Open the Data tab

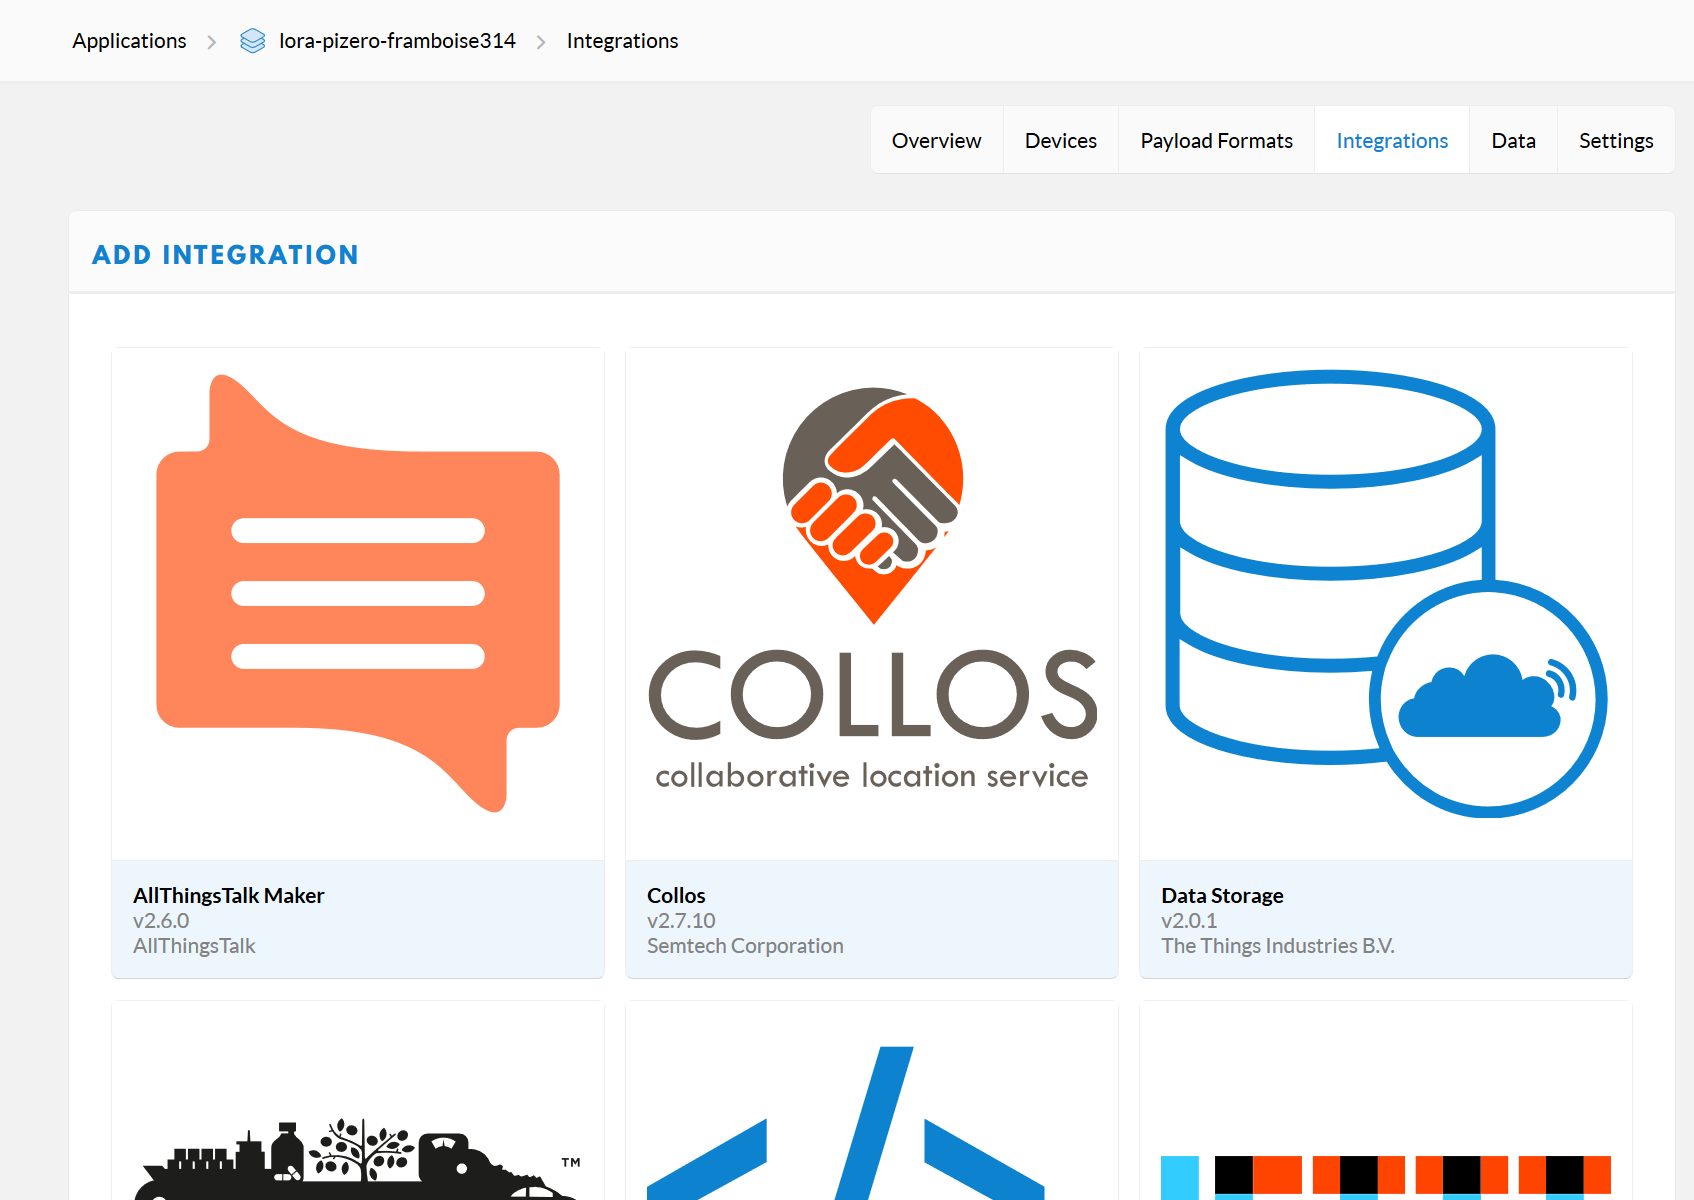[x=1513, y=140]
